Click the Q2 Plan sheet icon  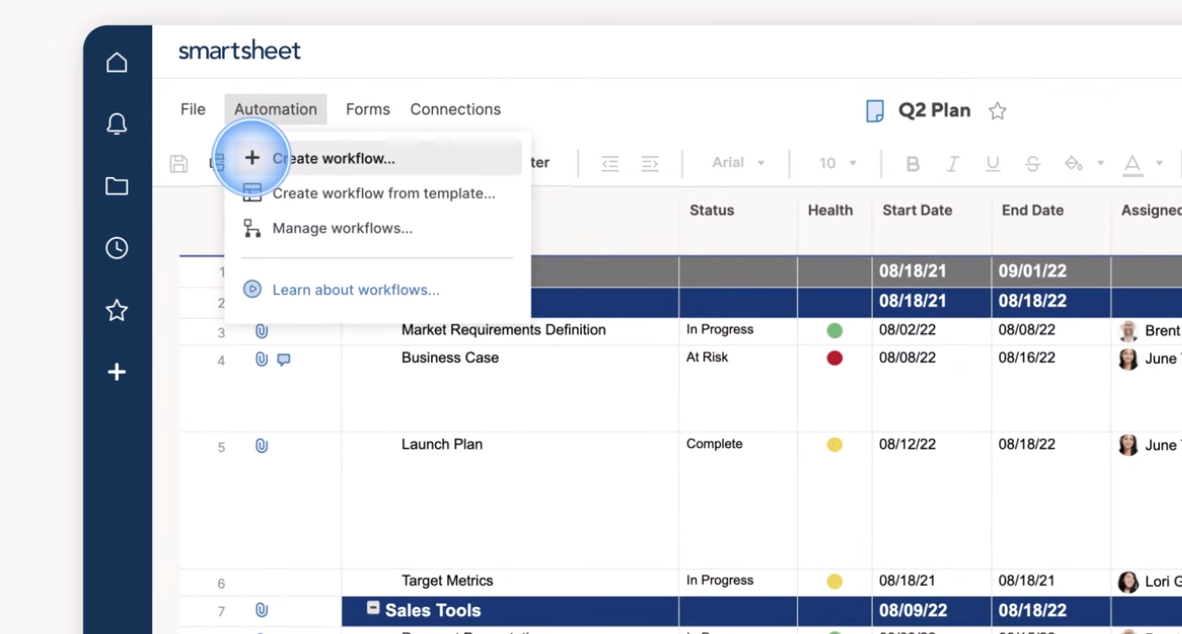click(874, 111)
